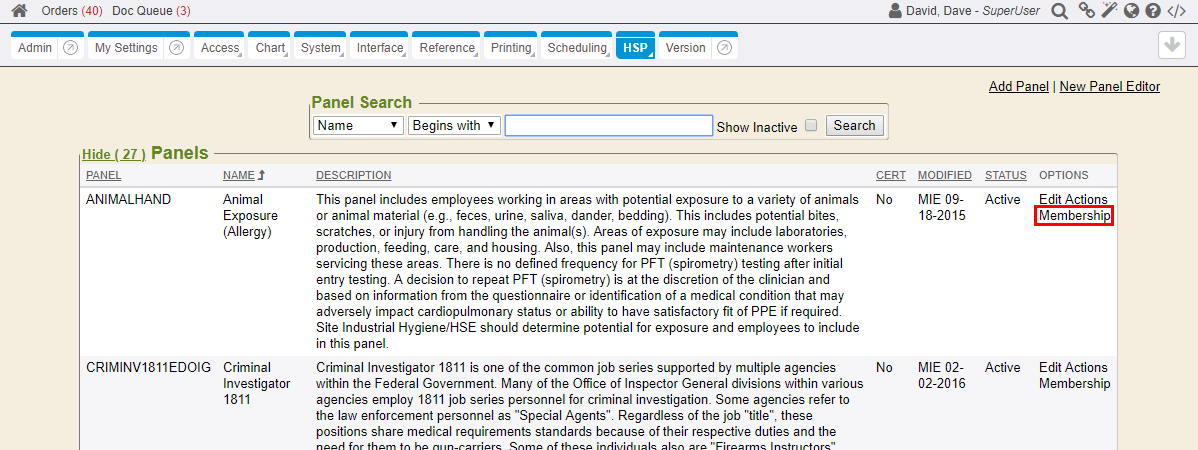The image size is (1198, 450).
Task: Open the Reference tab
Action: [447, 48]
